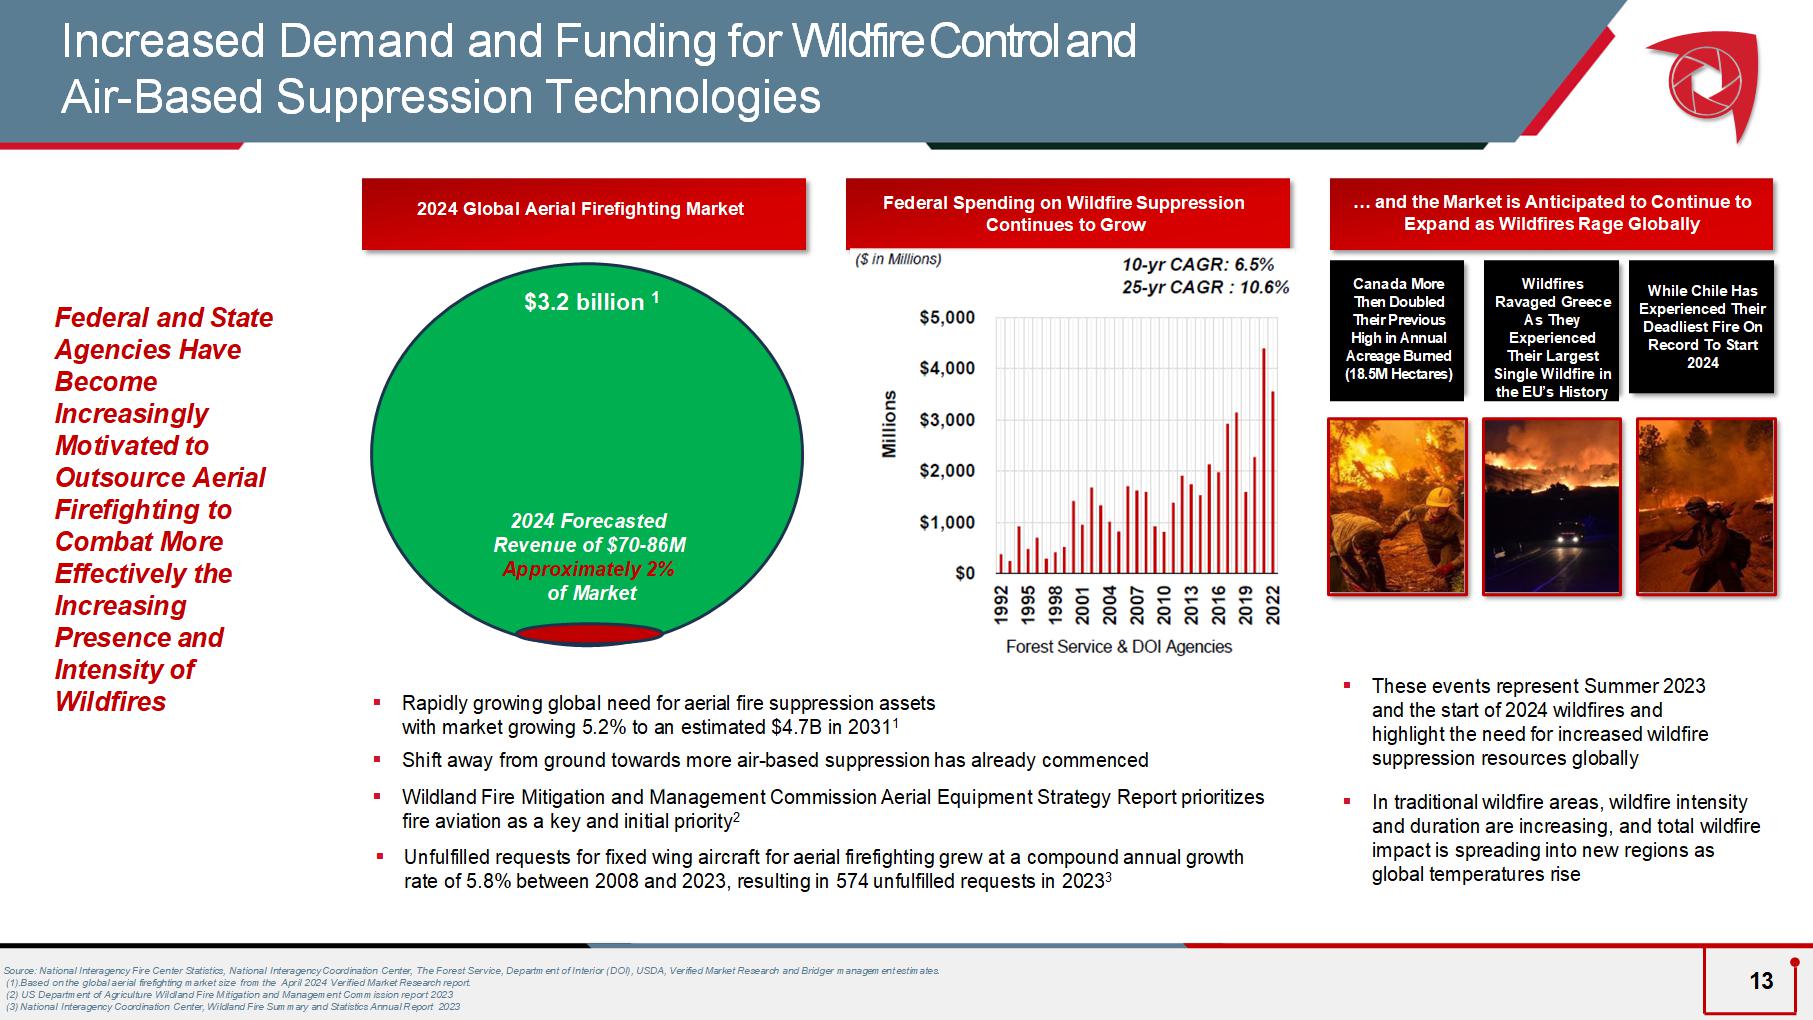Click the 'Market is Anticipated to Continue' header
Image resolution: width=1813 pixels, height=1020 pixels.
point(1551,213)
